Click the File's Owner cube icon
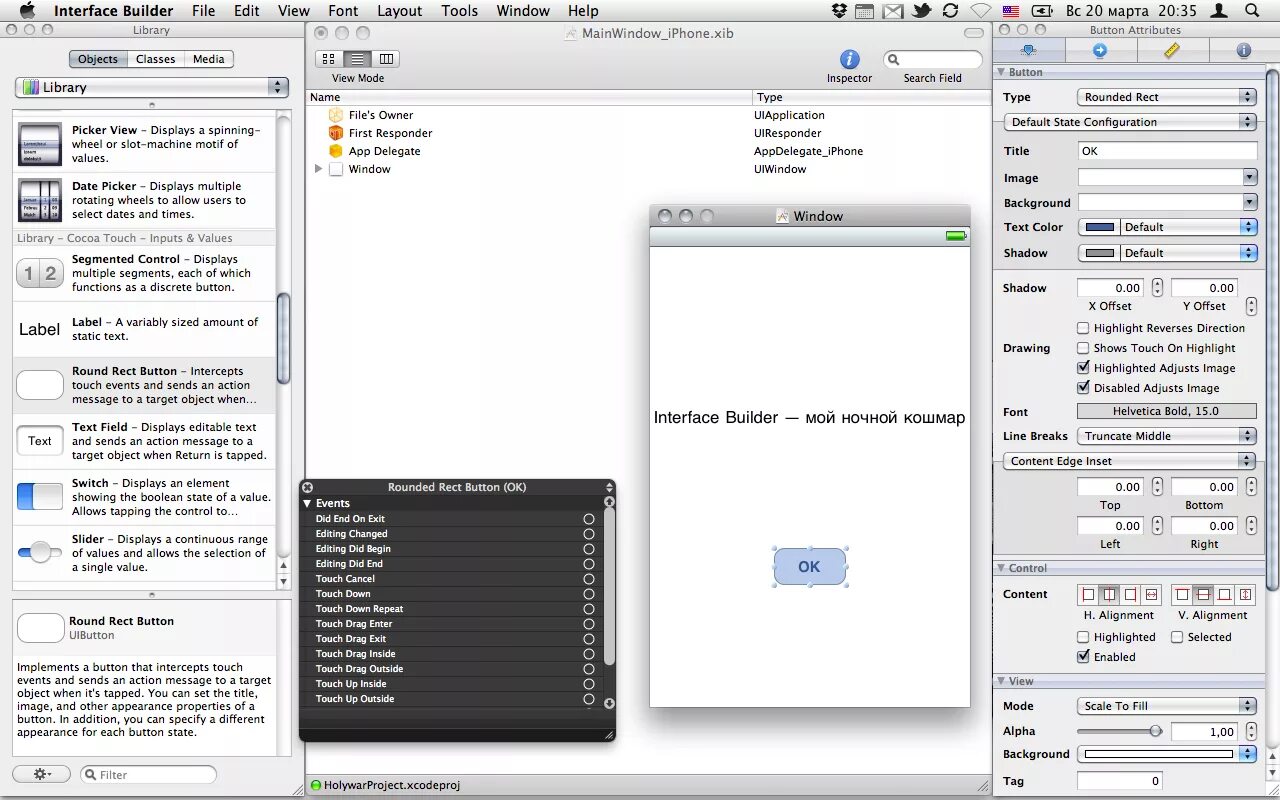 click(336, 115)
